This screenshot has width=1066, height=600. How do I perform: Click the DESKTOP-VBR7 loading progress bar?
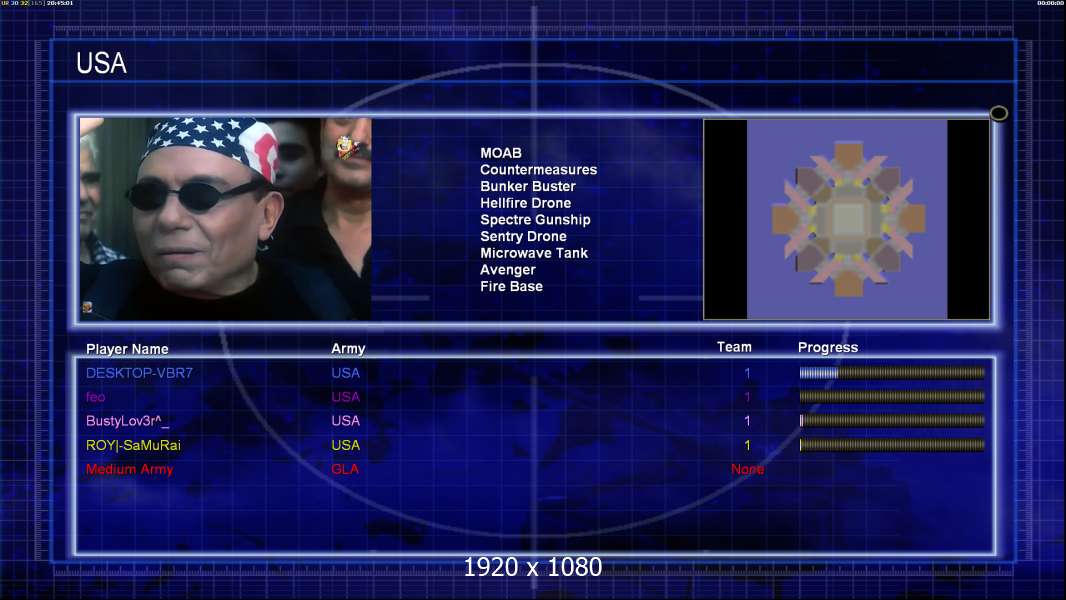tap(891, 373)
